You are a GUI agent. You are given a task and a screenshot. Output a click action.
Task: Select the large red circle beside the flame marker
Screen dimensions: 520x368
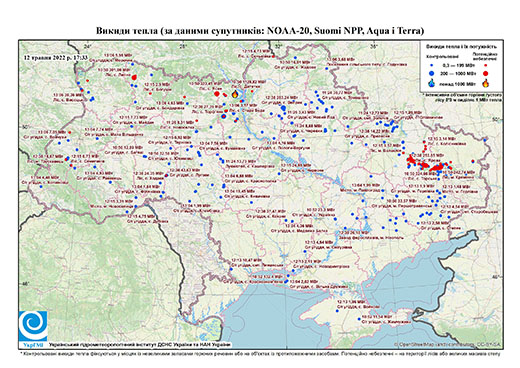tap(217, 94)
